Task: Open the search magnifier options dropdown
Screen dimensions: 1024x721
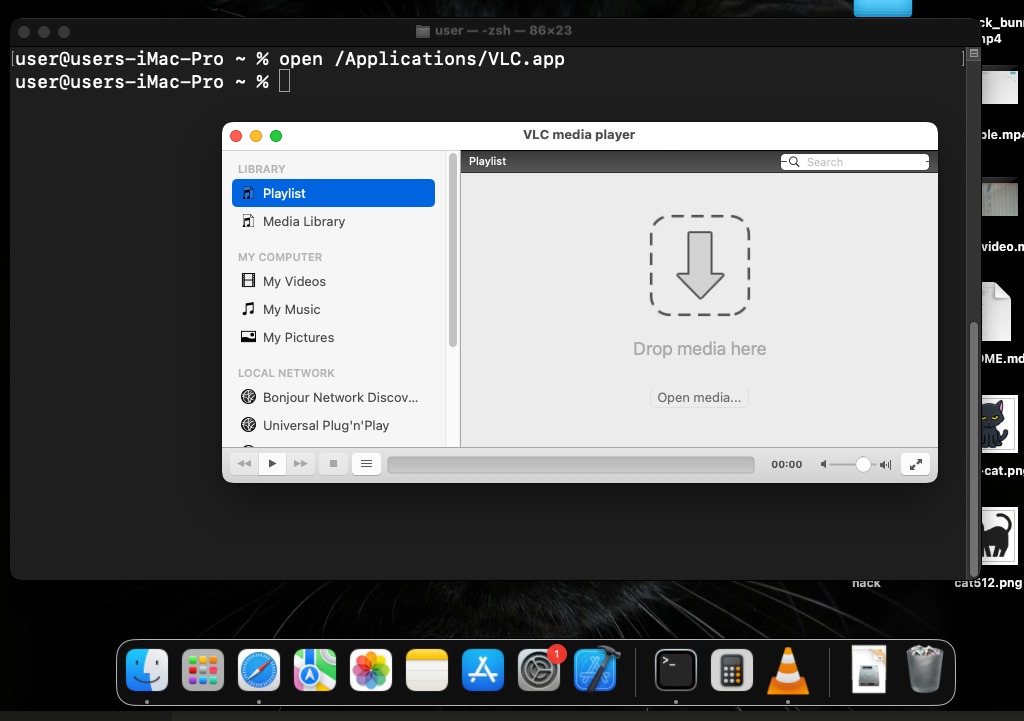Action: point(793,162)
